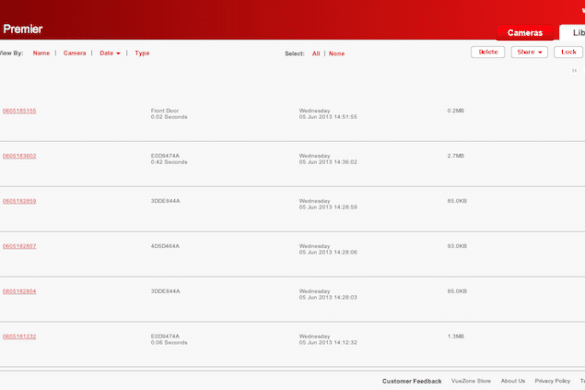Click timestamp 05 Jun 2013 14:51:55
Viewport: 585px width, 390px height.
(328, 117)
